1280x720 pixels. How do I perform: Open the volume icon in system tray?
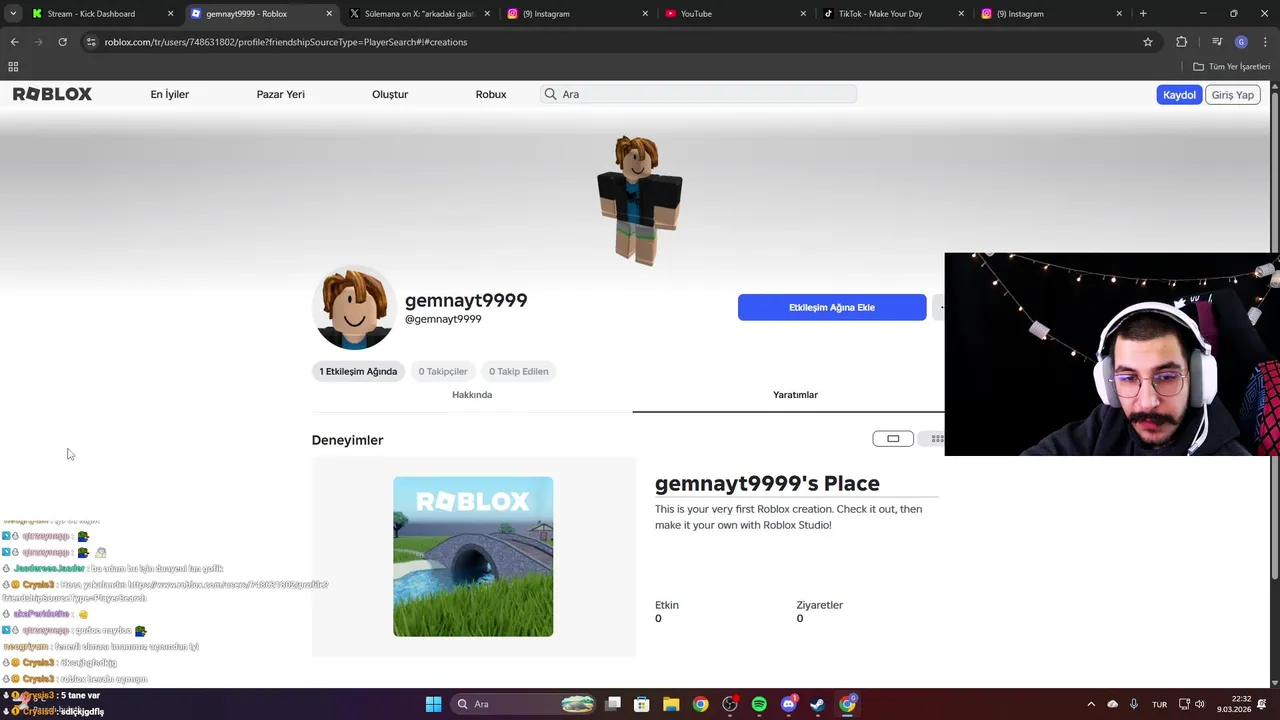pos(1200,704)
